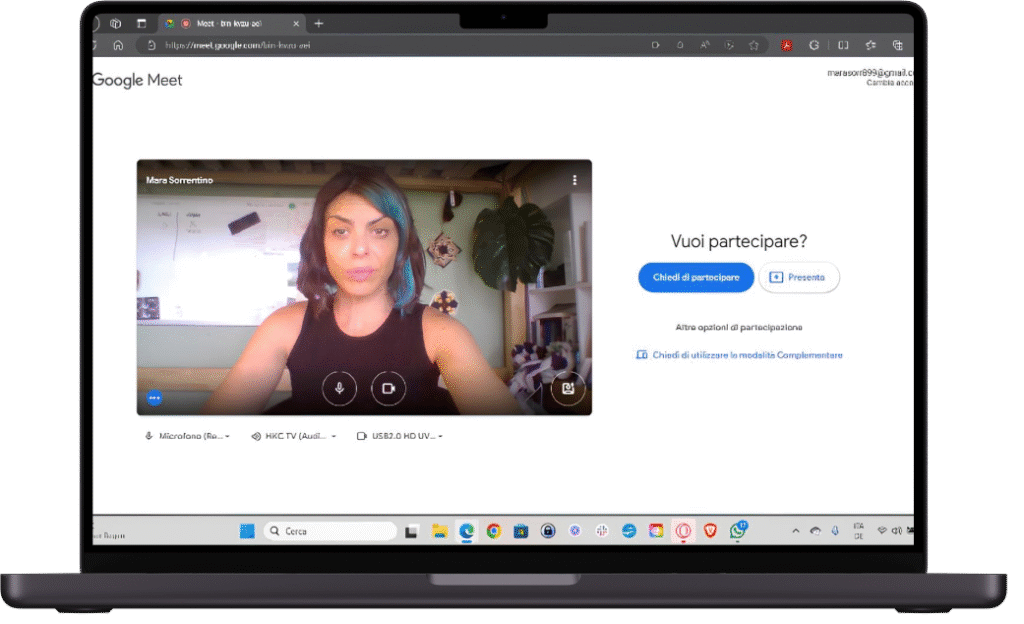Open Google Chrome from the taskbar

(493, 531)
